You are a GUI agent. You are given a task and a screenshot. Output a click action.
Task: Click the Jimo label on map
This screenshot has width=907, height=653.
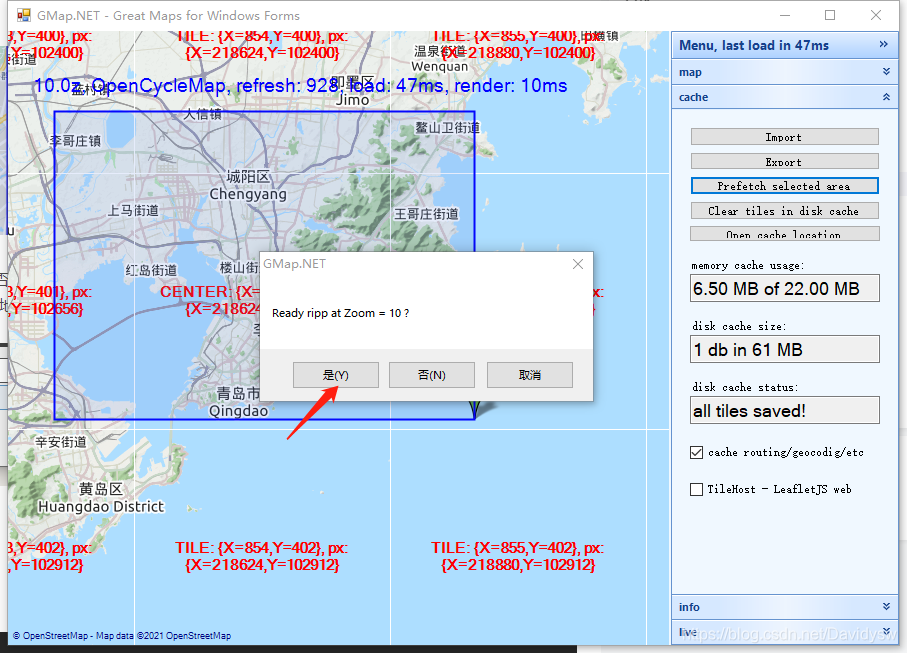point(352,99)
